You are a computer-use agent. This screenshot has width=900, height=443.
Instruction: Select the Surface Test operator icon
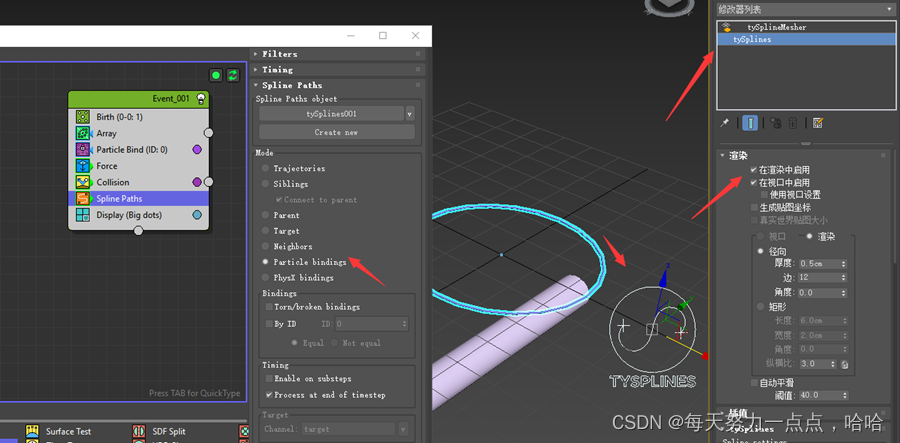(x=33, y=432)
